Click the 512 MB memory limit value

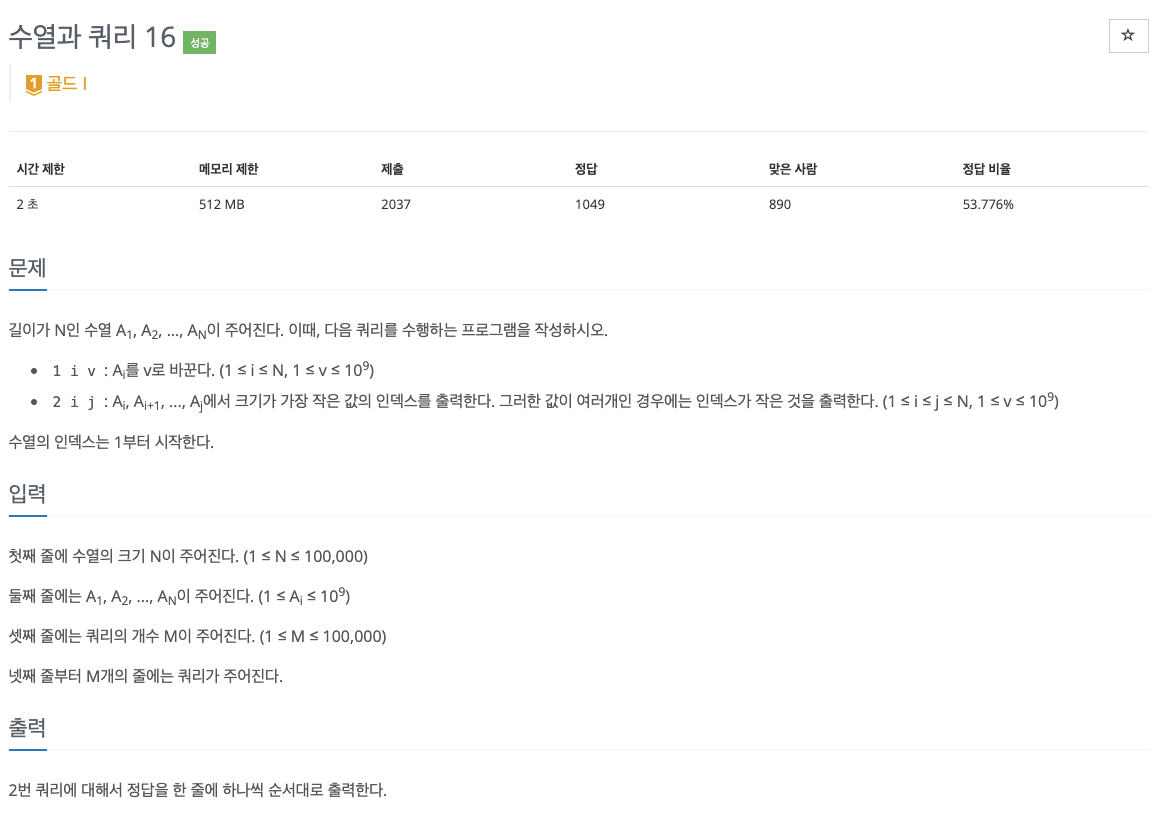(220, 204)
